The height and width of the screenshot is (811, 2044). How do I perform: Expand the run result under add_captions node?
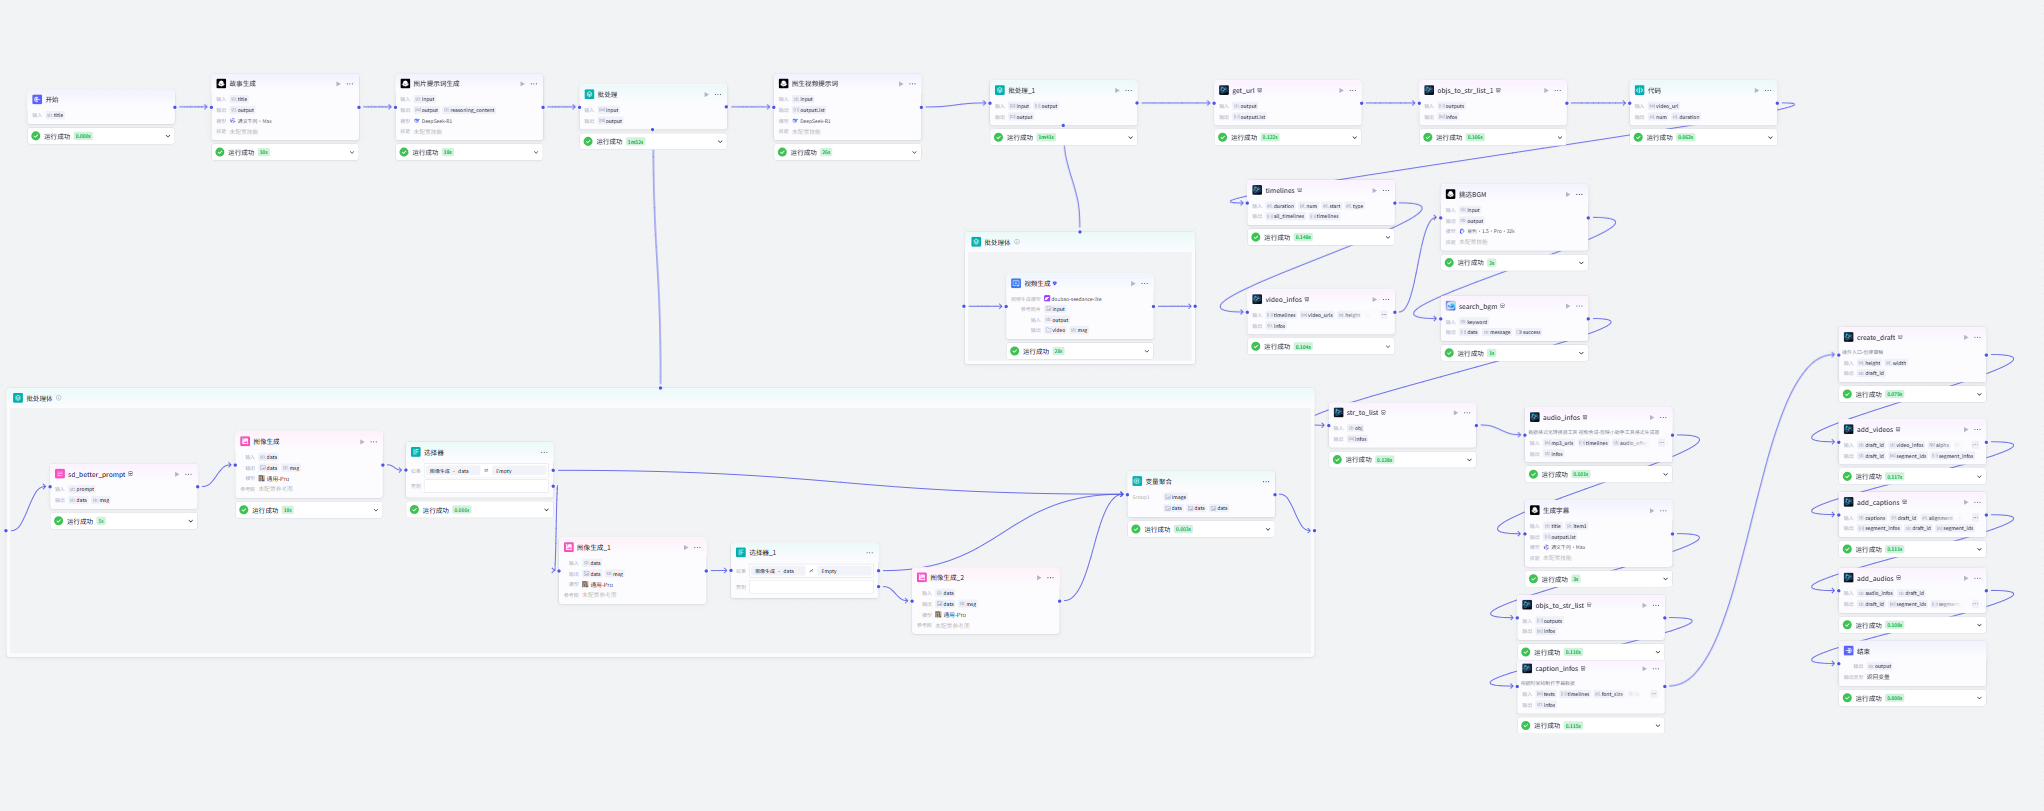(x=1978, y=549)
